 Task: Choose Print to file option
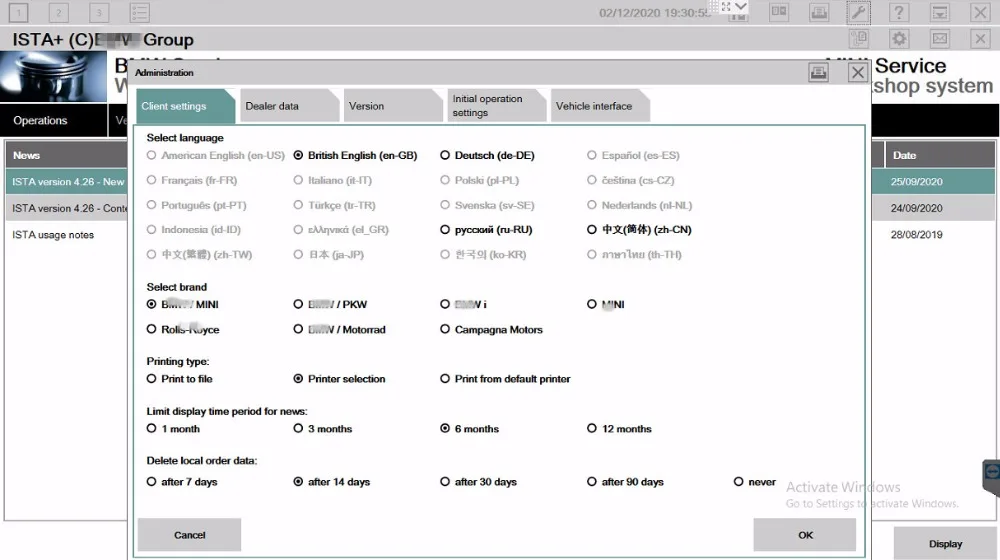tap(179, 379)
